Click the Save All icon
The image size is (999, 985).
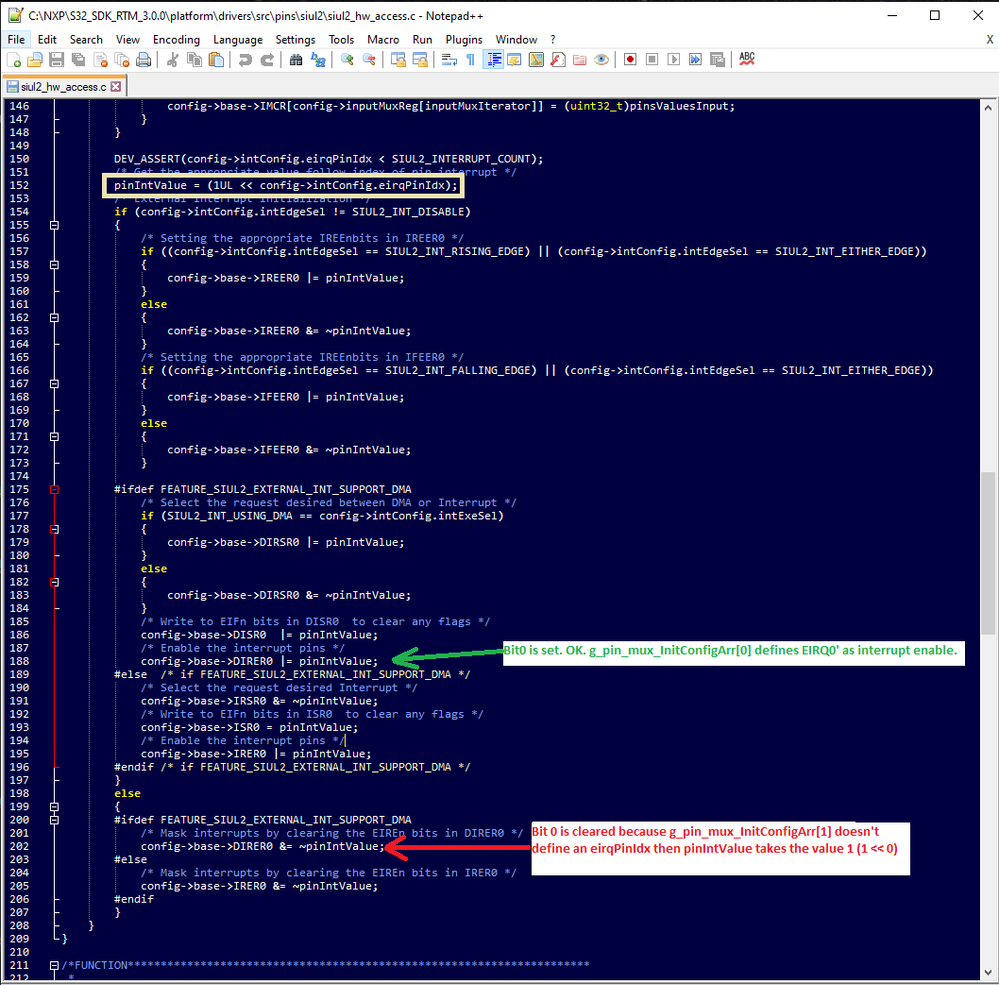point(78,60)
